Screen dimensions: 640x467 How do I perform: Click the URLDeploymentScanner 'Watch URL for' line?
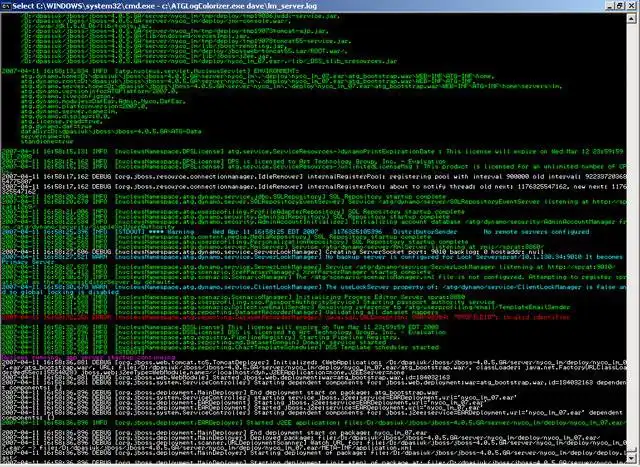[x=314, y=443]
